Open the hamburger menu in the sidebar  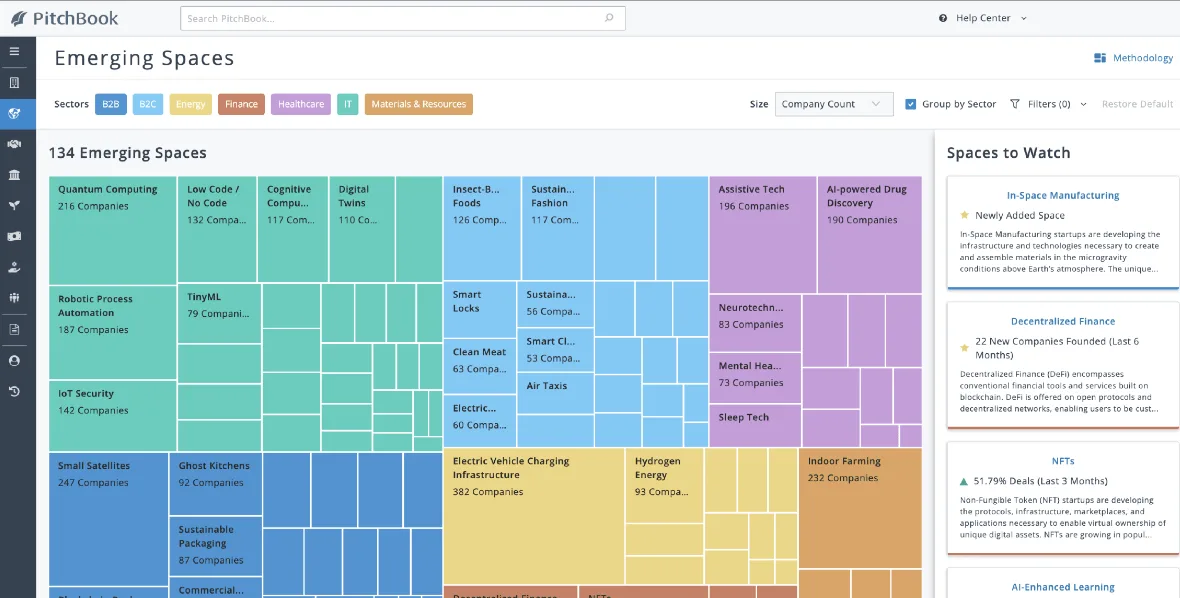(x=14, y=52)
